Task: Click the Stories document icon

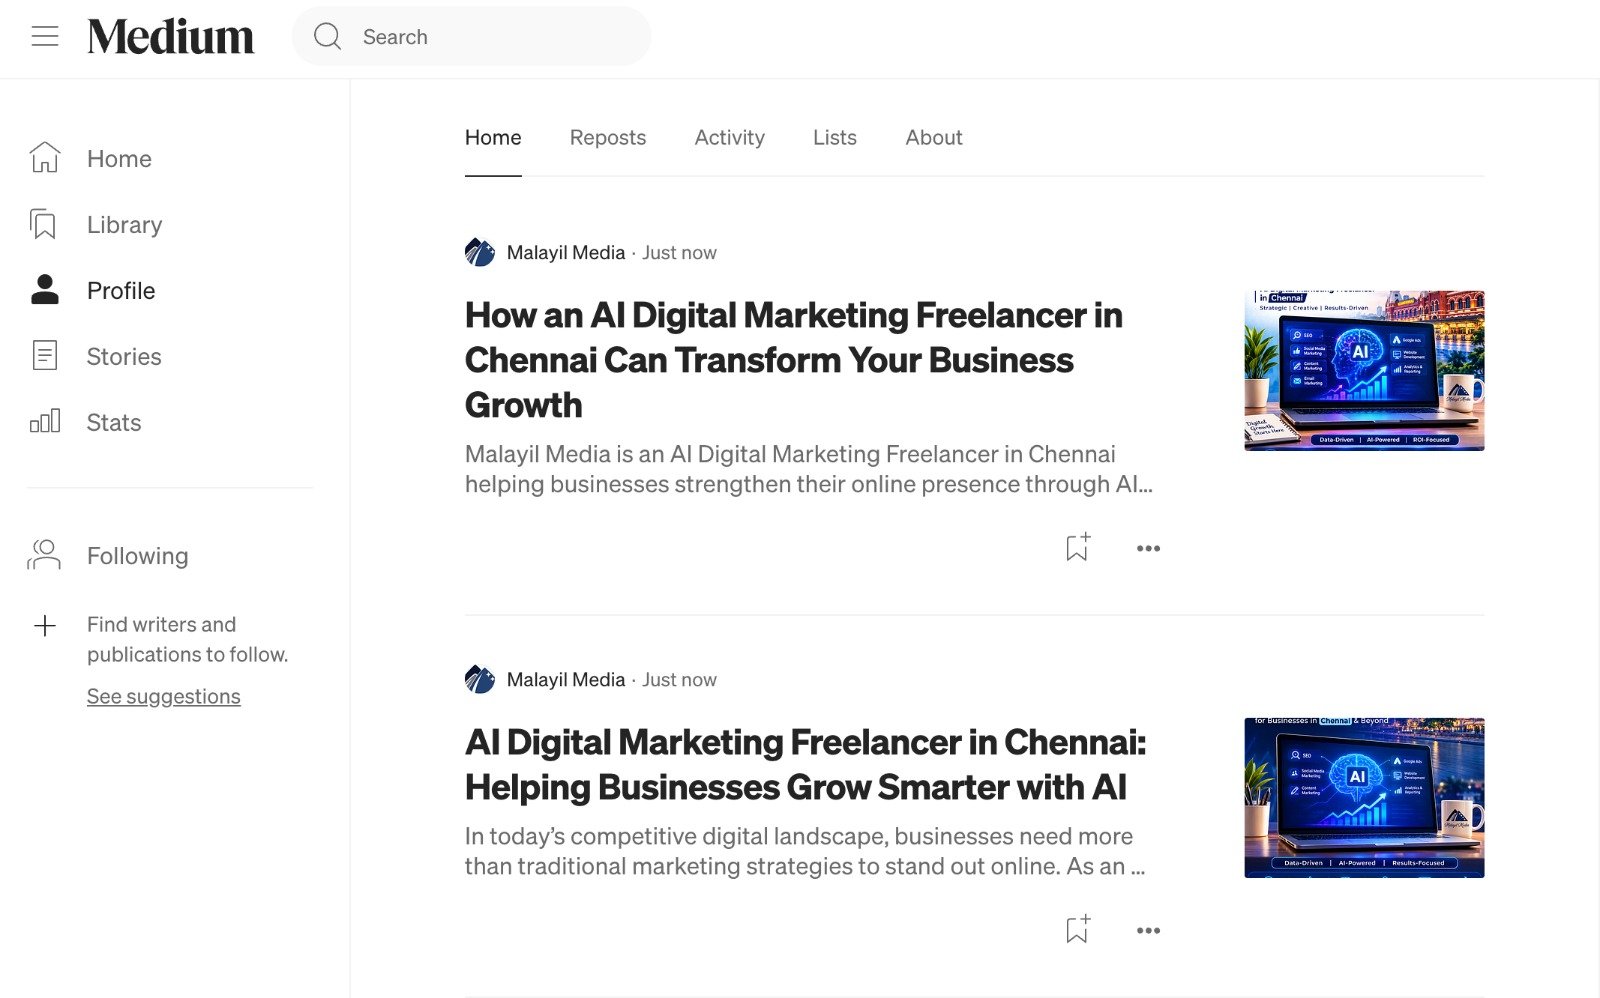Action: pyautogui.click(x=45, y=356)
